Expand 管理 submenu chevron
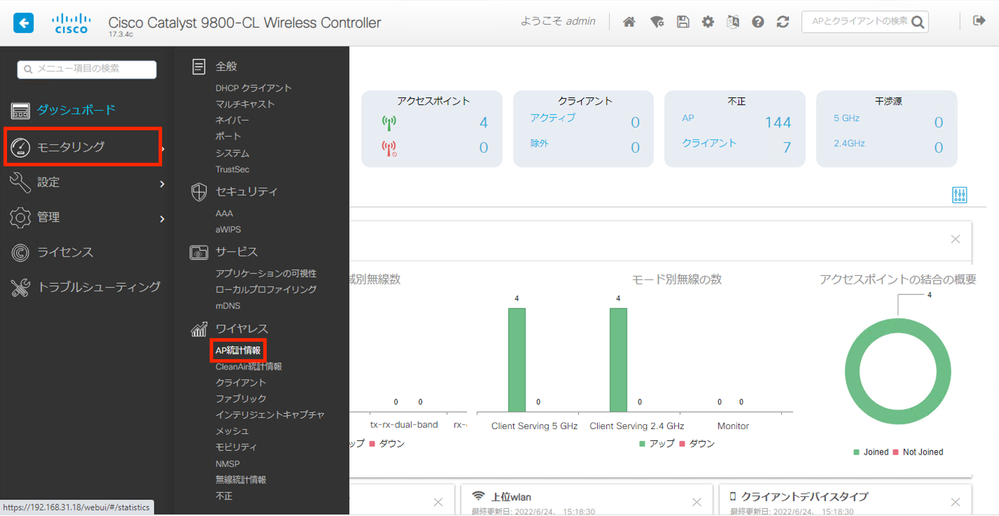The image size is (999, 516). click(x=162, y=219)
